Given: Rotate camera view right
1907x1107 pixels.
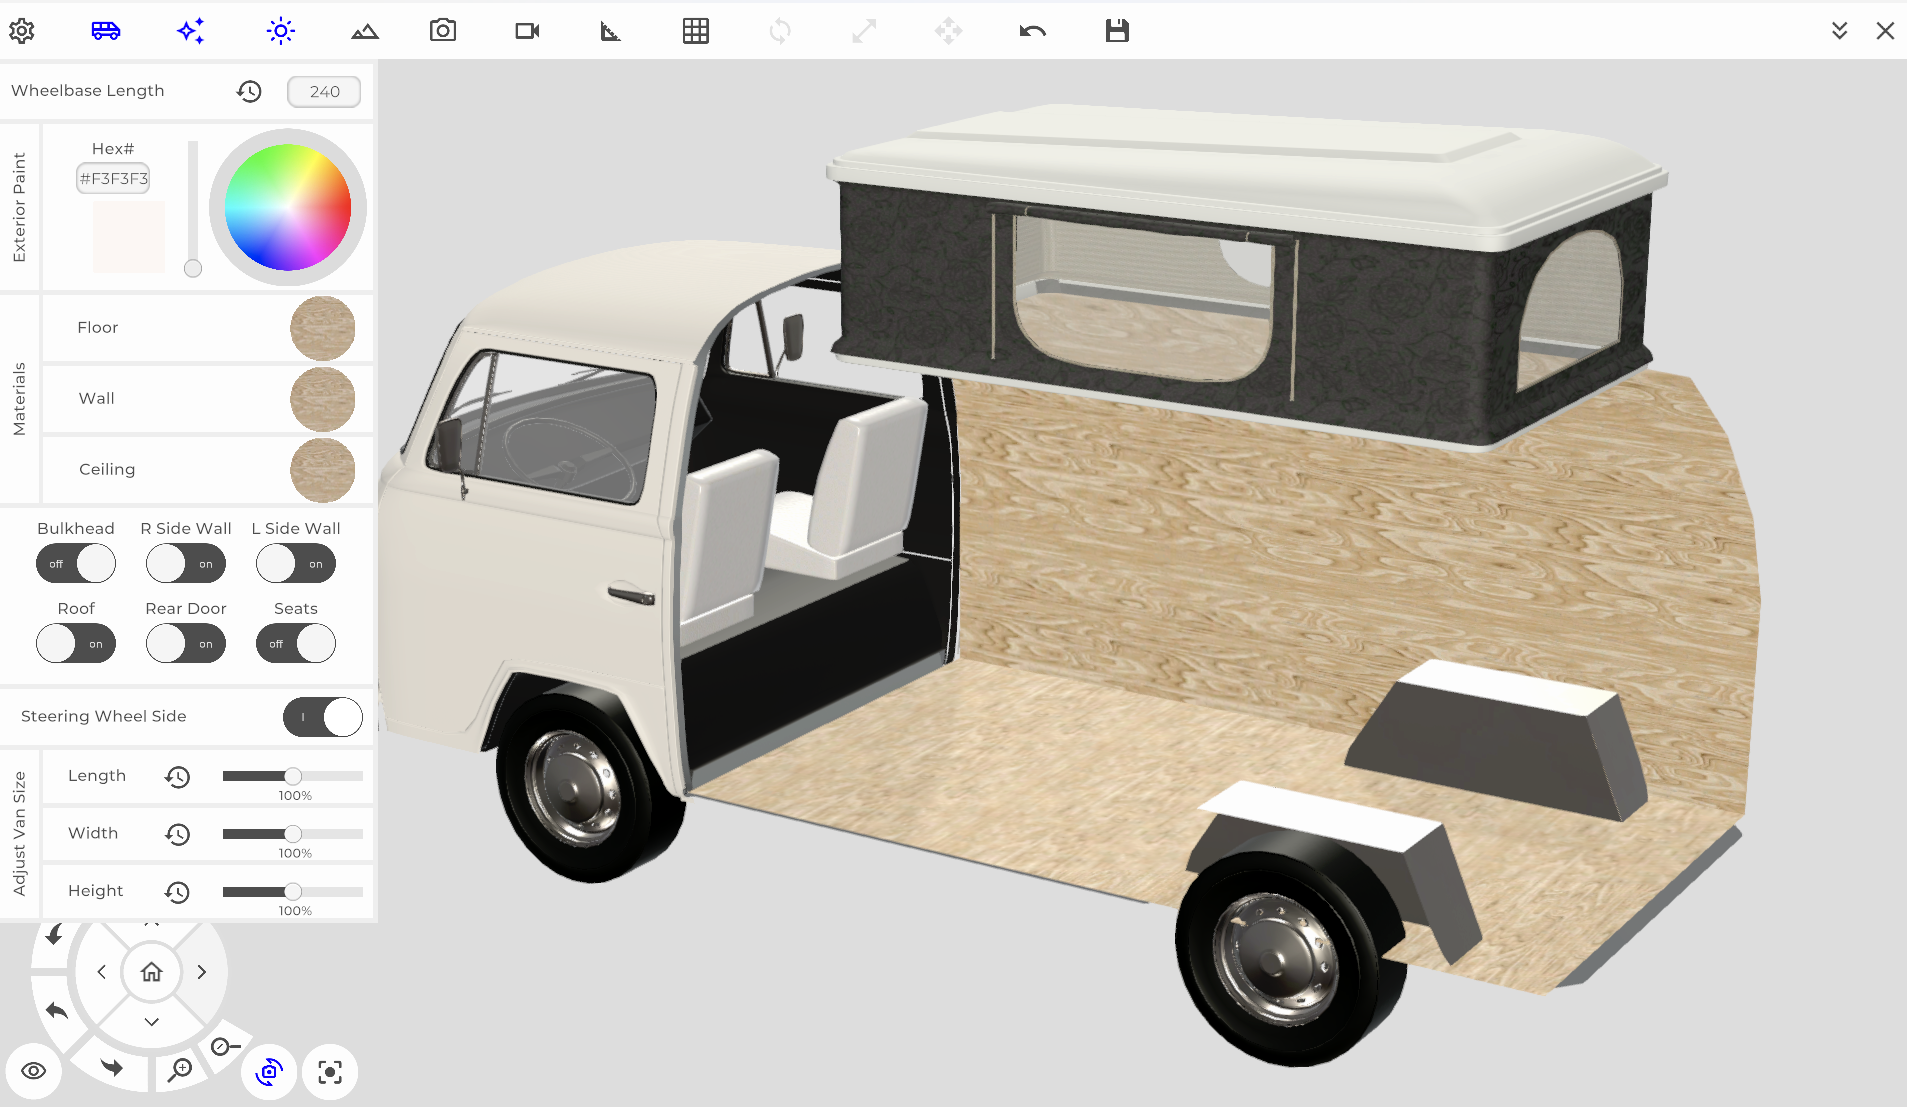Looking at the screenshot, I should click(201, 972).
